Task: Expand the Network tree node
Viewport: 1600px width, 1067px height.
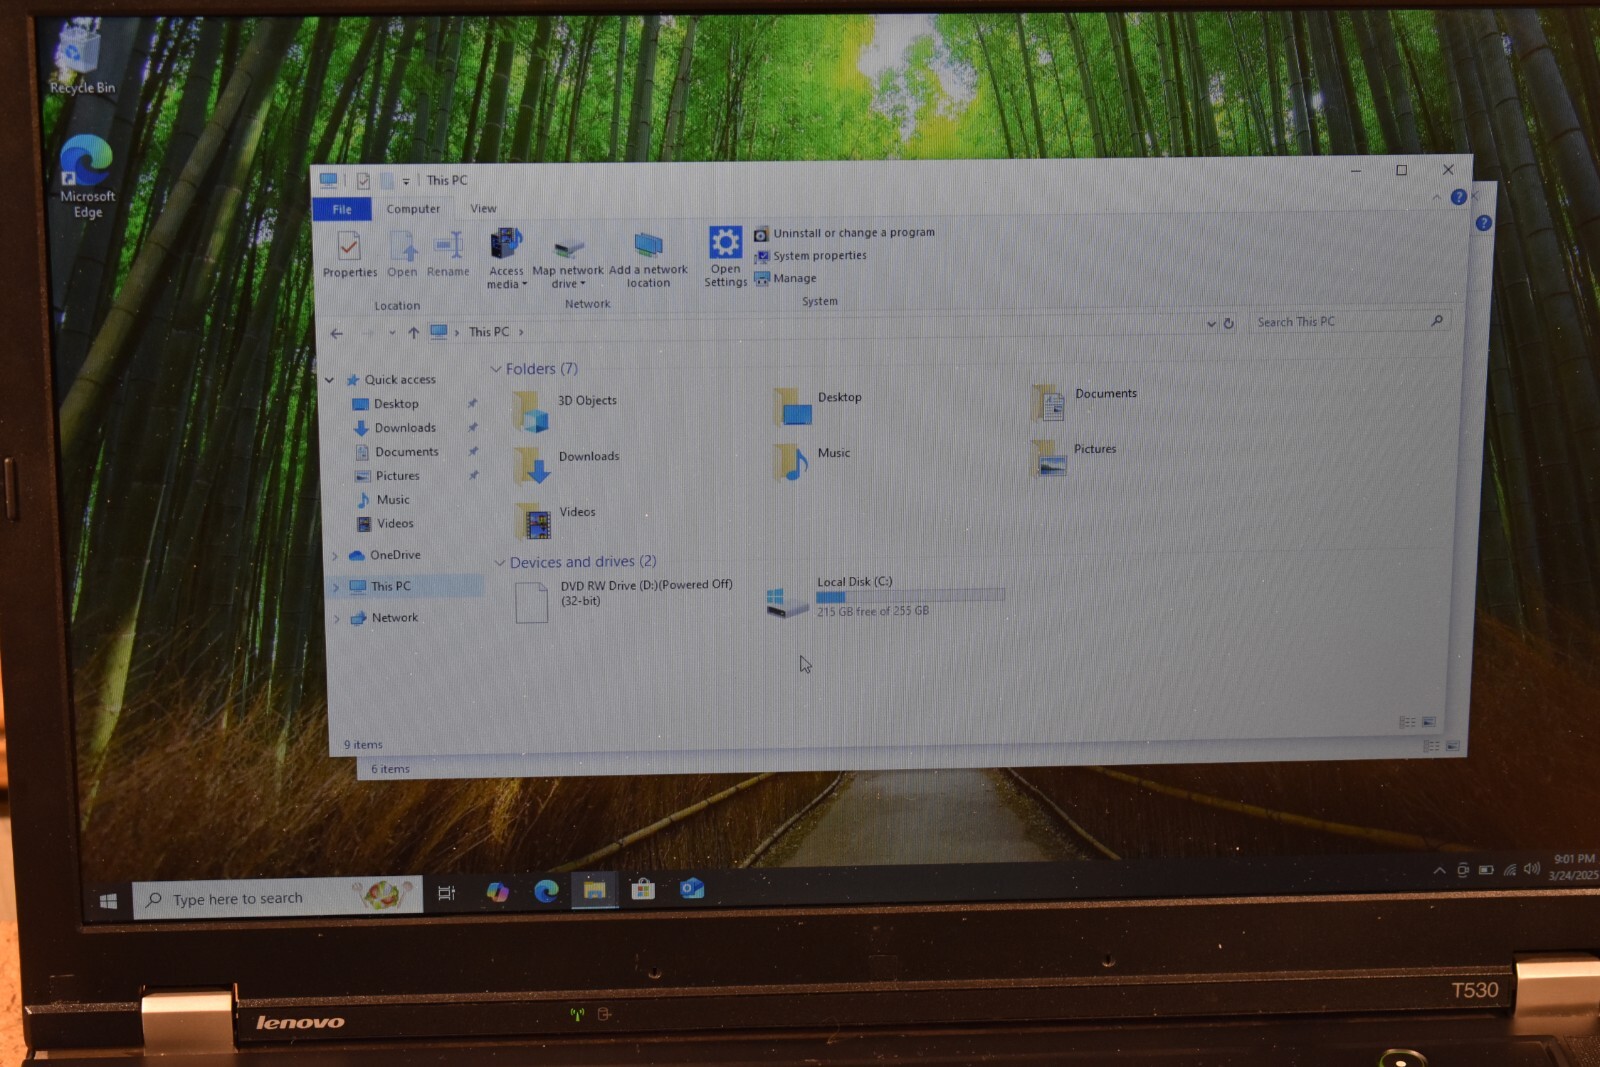Action: [337, 619]
